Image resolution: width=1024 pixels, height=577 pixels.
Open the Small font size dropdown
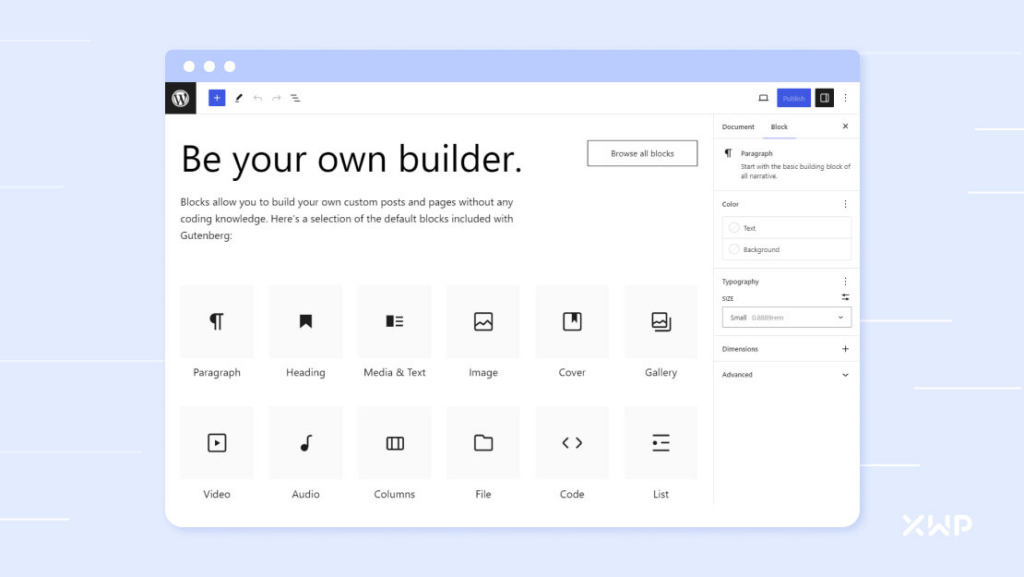tap(787, 317)
